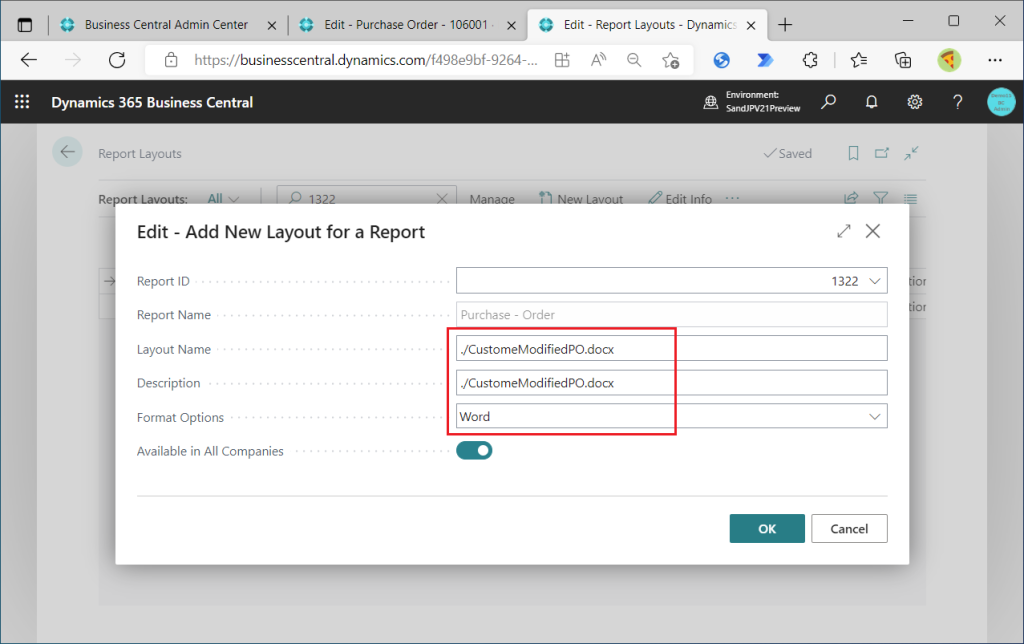Click the Description input field
The height and width of the screenshot is (644, 1024).
coord(671,383)
